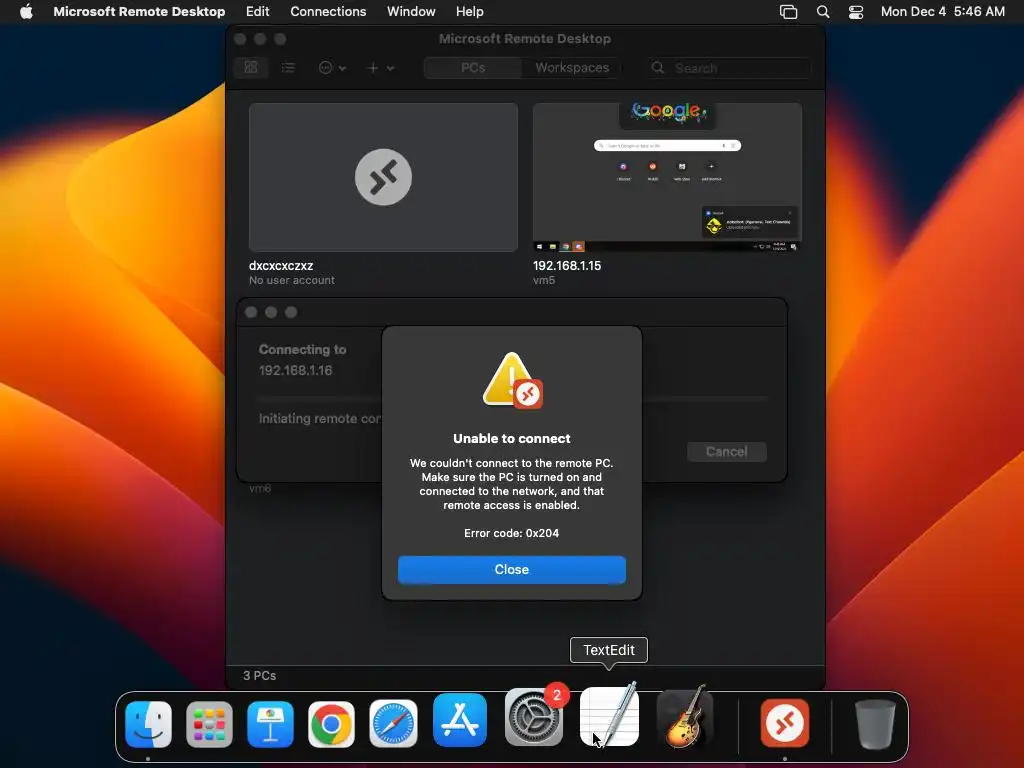Viewport: 1024px width, 768px height.
Task: Open Safari from the Dock
Action: (393, 724)
